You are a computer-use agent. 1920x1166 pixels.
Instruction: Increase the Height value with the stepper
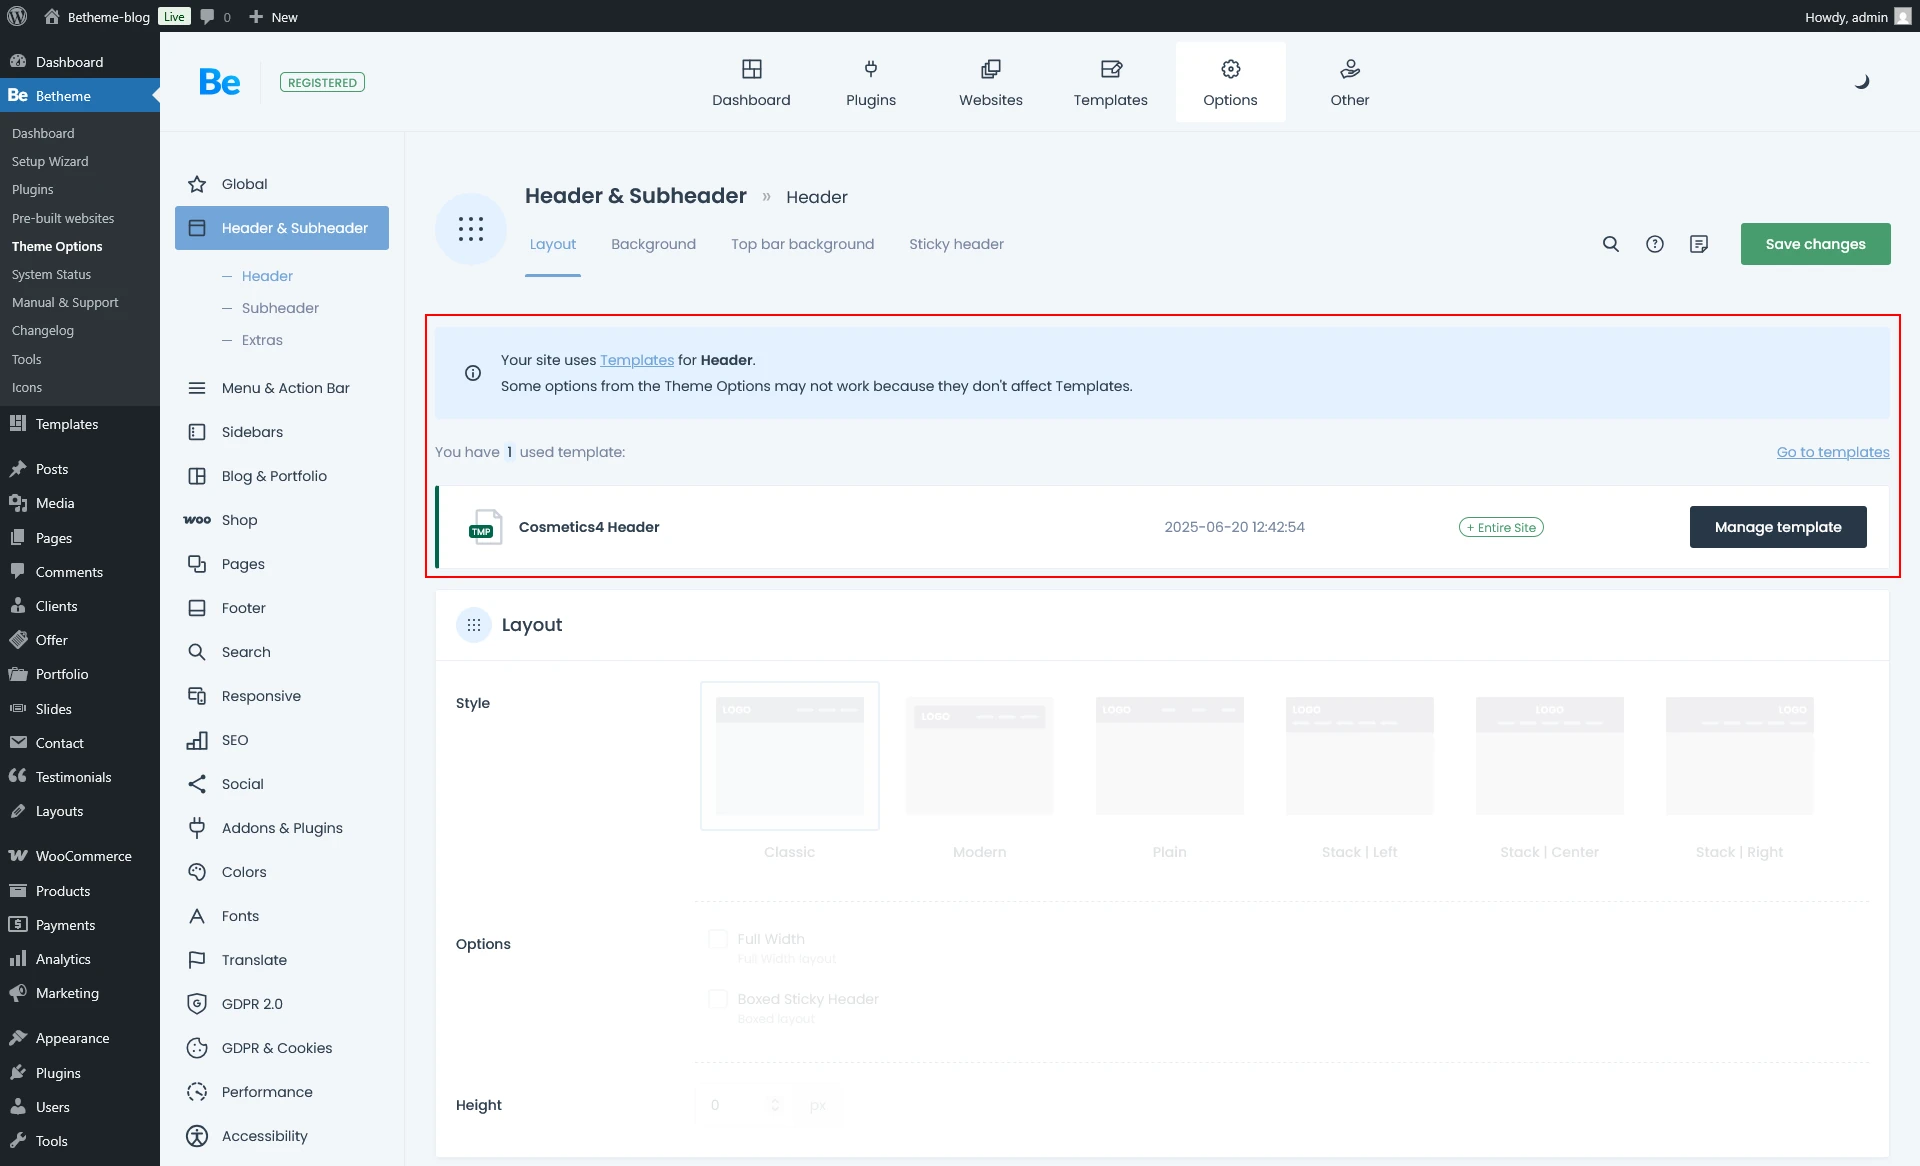tap(775, 1099)
